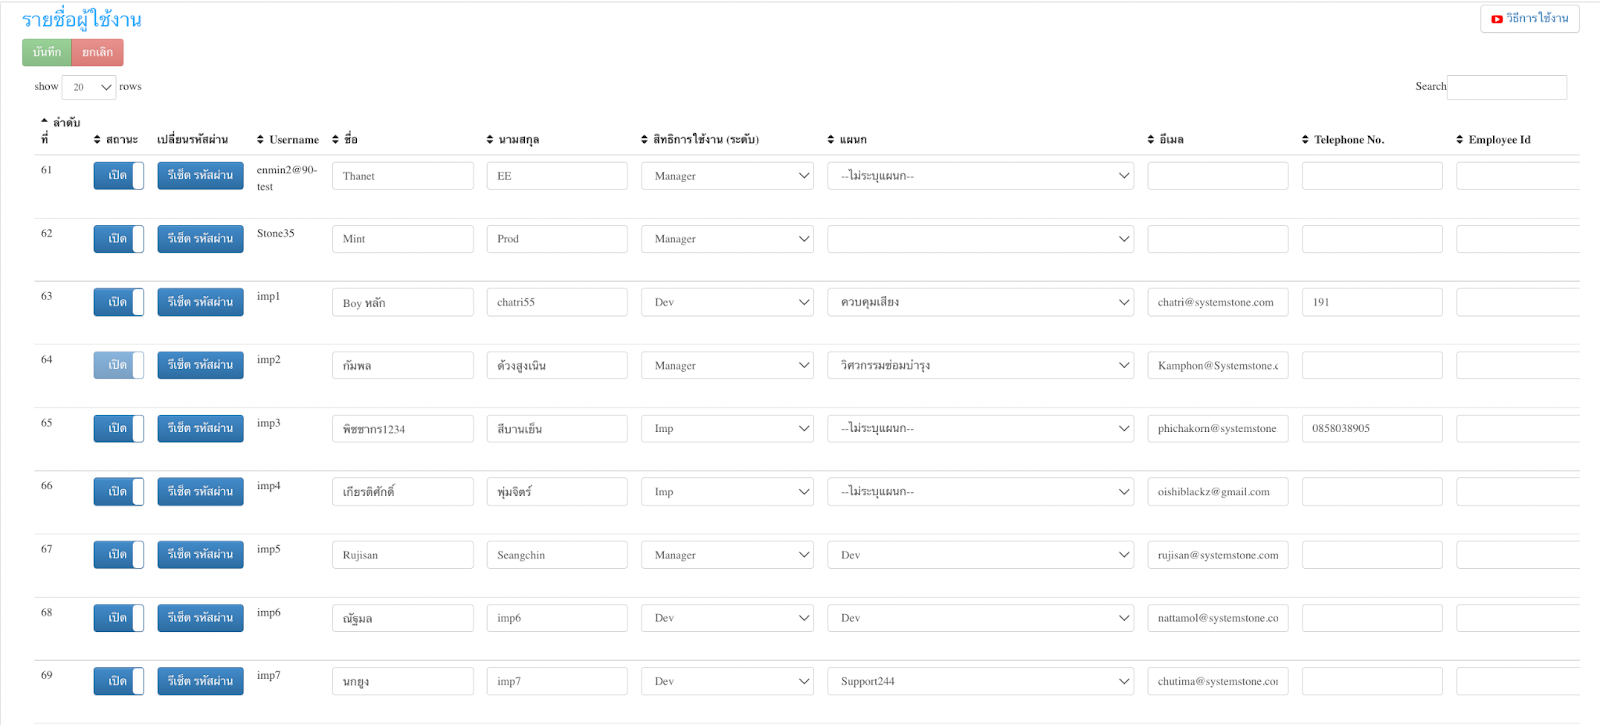1600x725 pixels.
Task: Click the รายชื่อผู้ใช้งาน page title
Action: click(82, 19)
